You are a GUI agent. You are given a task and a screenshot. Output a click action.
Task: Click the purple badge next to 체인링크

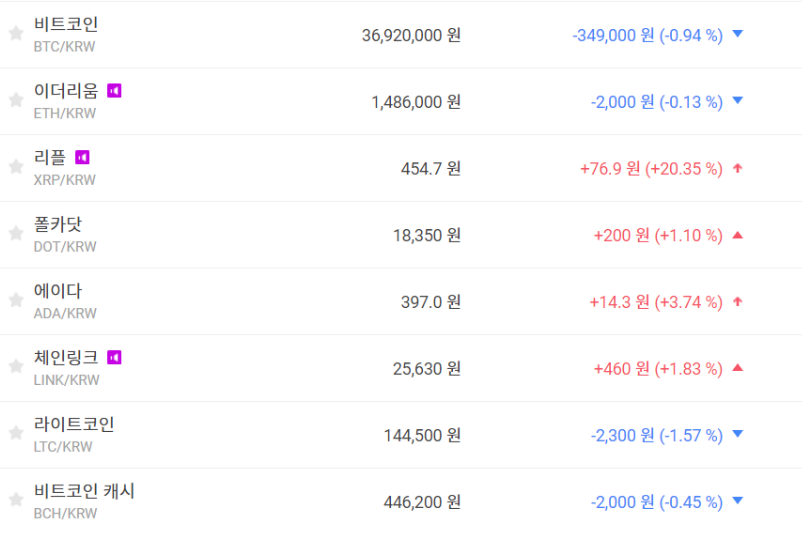tap(114, 357)
